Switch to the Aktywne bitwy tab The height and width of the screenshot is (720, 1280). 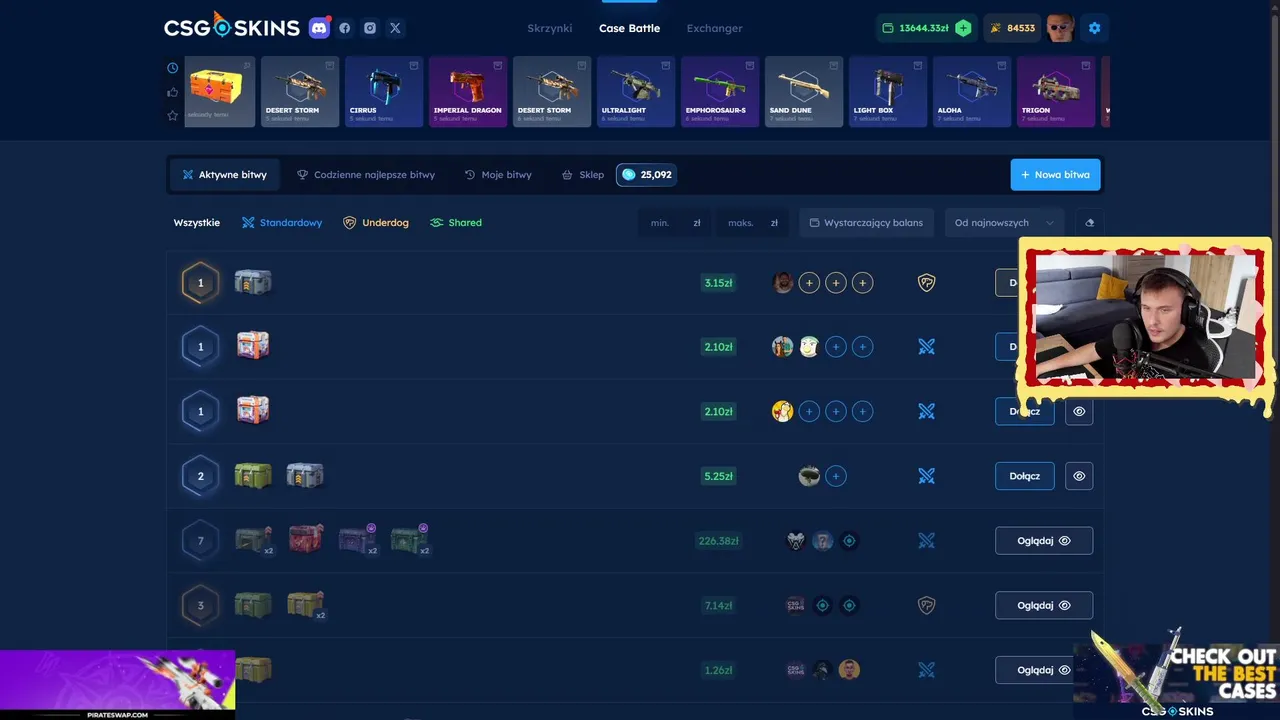pos(224,175)
